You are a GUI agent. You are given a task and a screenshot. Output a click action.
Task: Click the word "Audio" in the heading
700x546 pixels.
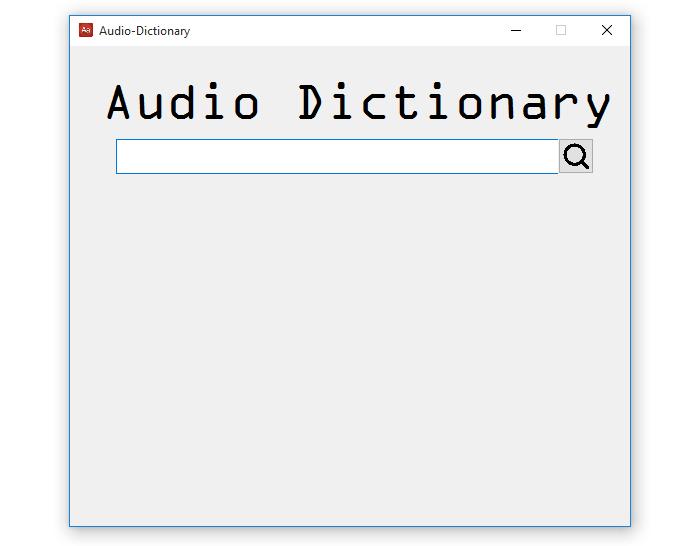click(x=183, y=102)
